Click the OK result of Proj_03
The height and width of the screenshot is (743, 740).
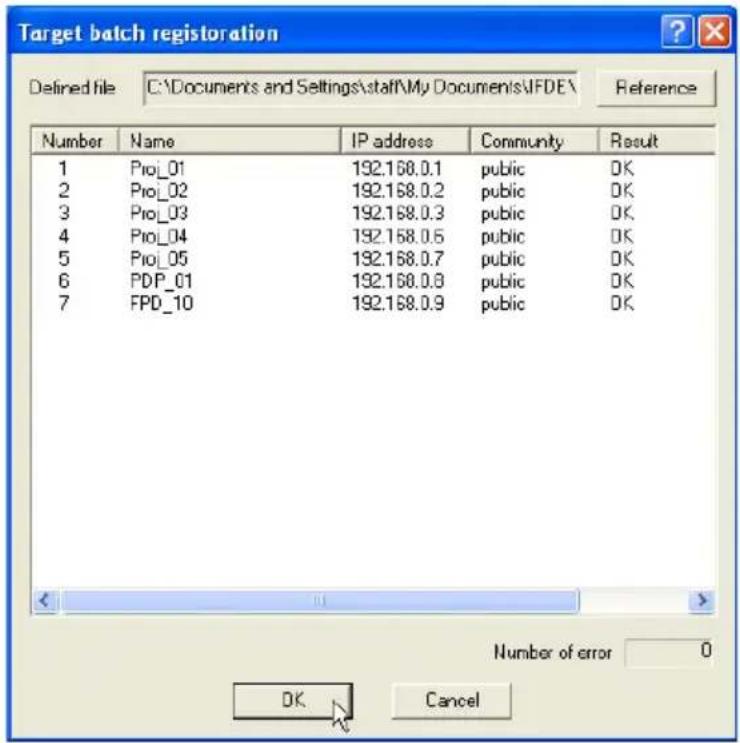coord(622,213)
